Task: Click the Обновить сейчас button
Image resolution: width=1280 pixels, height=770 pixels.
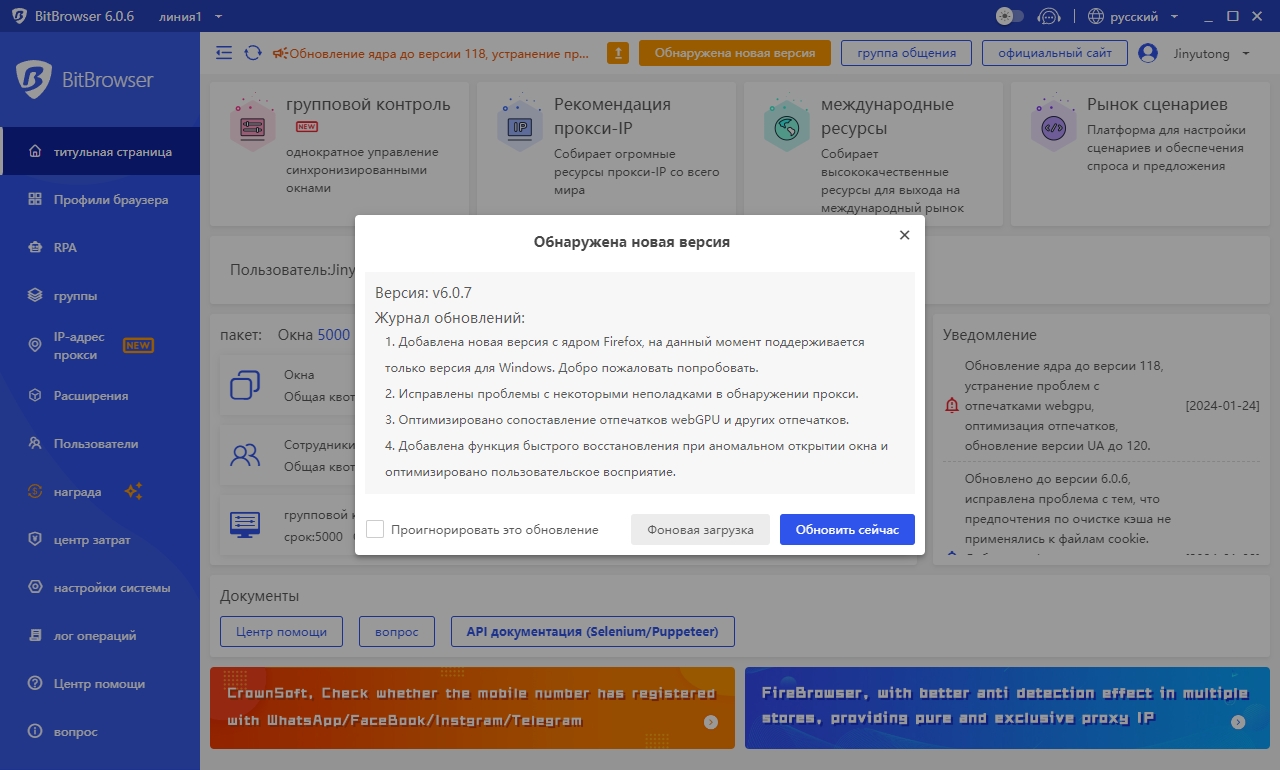Action: tap(847, 530)
